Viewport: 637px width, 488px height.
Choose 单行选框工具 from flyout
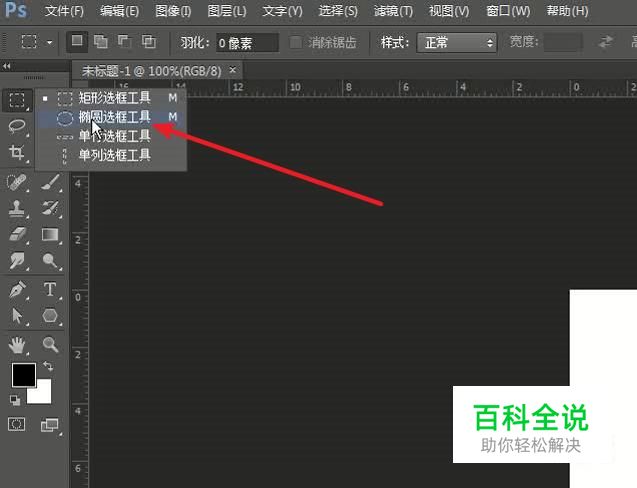click(111, 136)
